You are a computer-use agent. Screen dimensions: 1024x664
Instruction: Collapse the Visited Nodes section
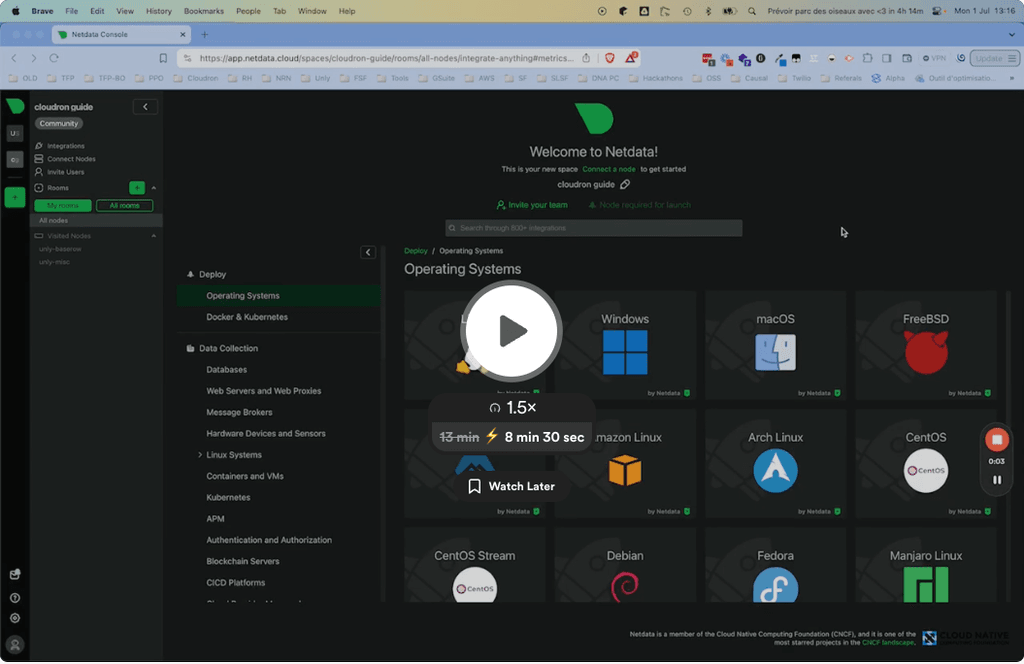pos(154,236)
